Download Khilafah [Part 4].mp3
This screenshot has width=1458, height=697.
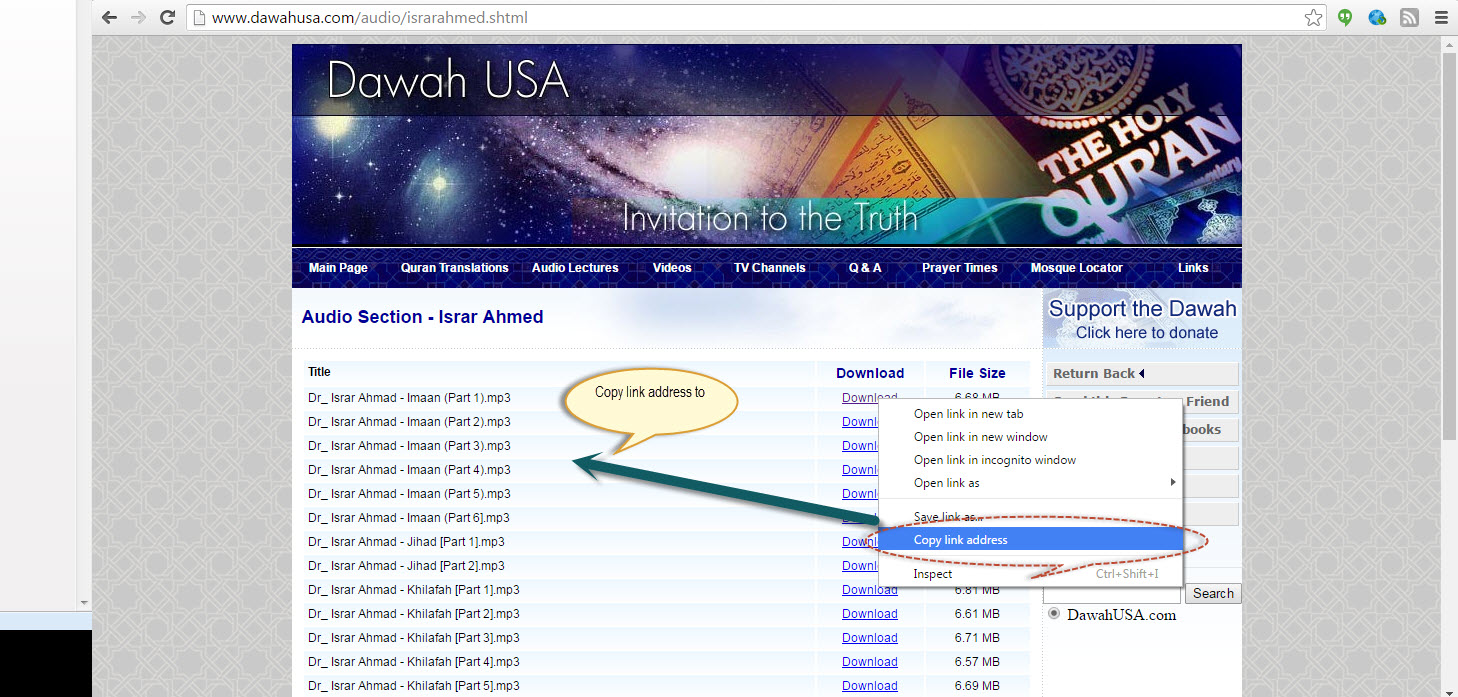(870, 662)
